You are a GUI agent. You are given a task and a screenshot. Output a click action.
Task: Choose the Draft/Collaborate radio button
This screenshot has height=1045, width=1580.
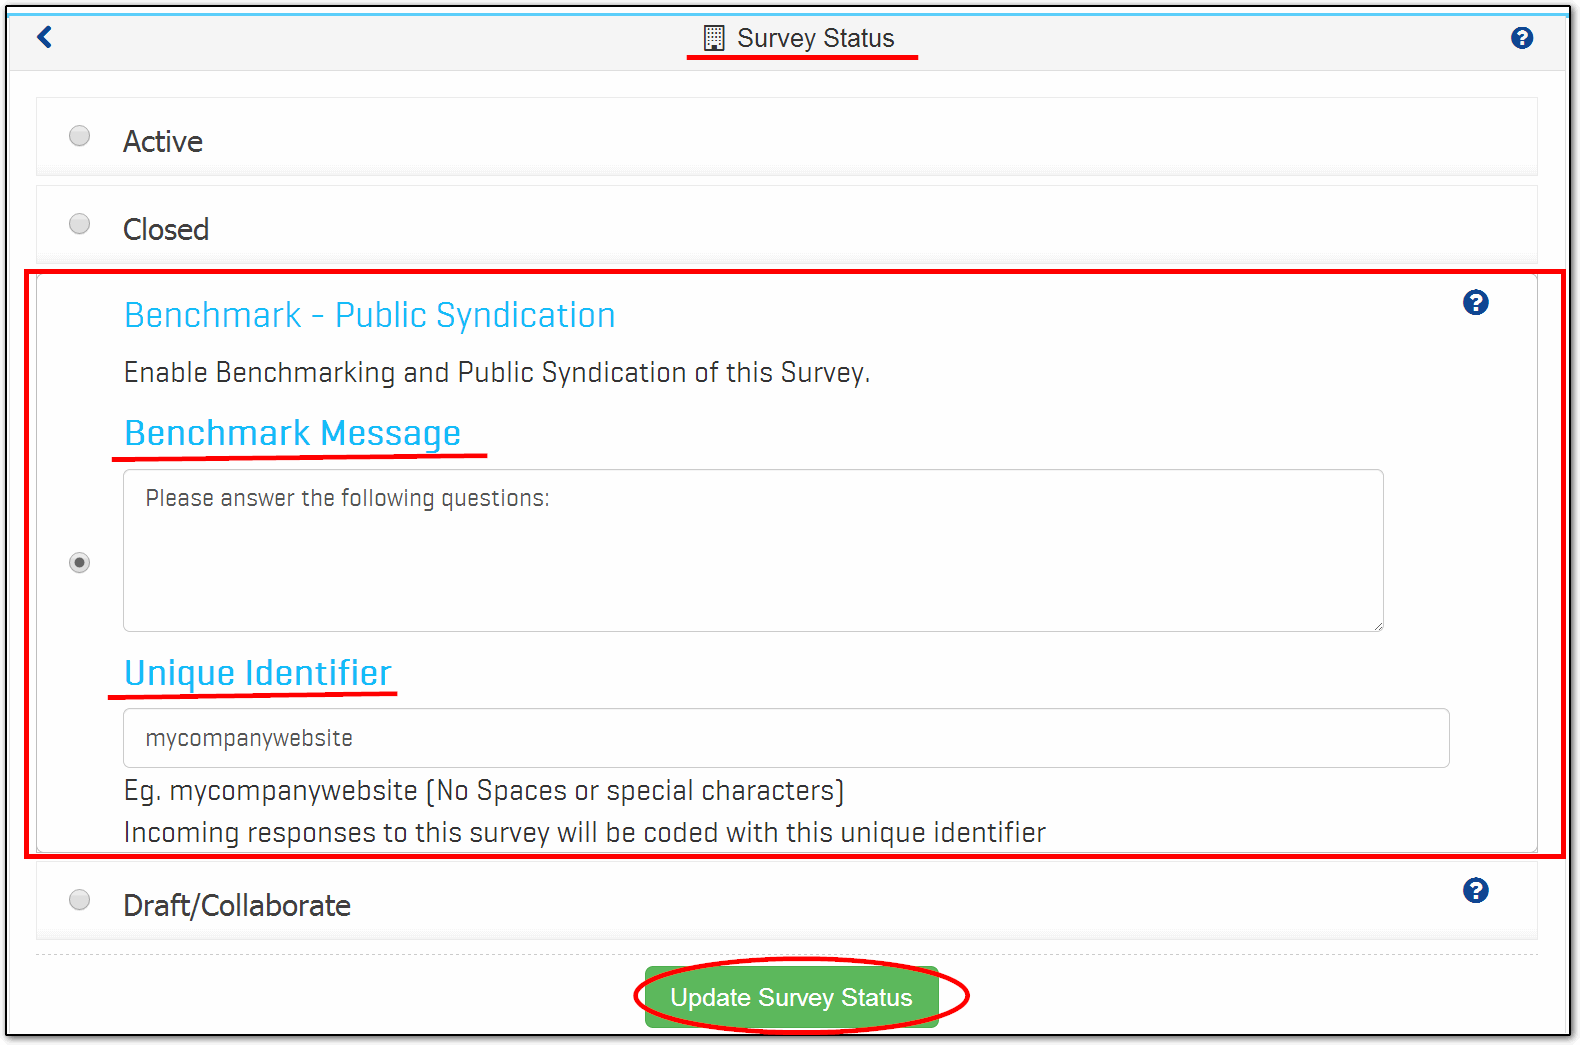[x=80, y=900]
